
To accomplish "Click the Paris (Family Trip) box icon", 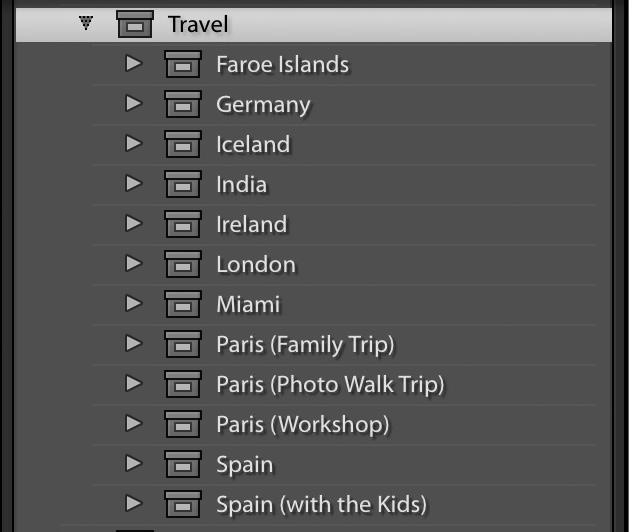I will tap(183, 344).
